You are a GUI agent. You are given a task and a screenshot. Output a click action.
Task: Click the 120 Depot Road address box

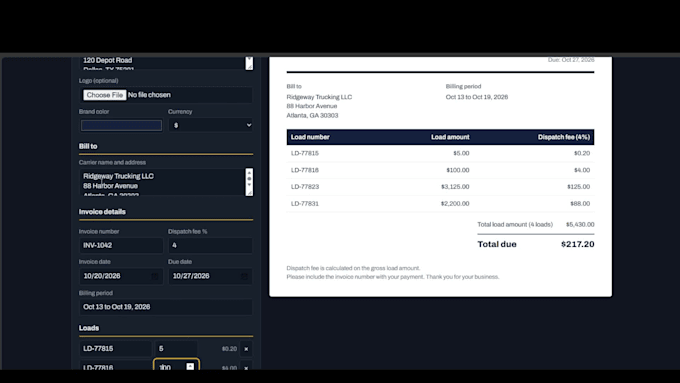tap(162, 63)
